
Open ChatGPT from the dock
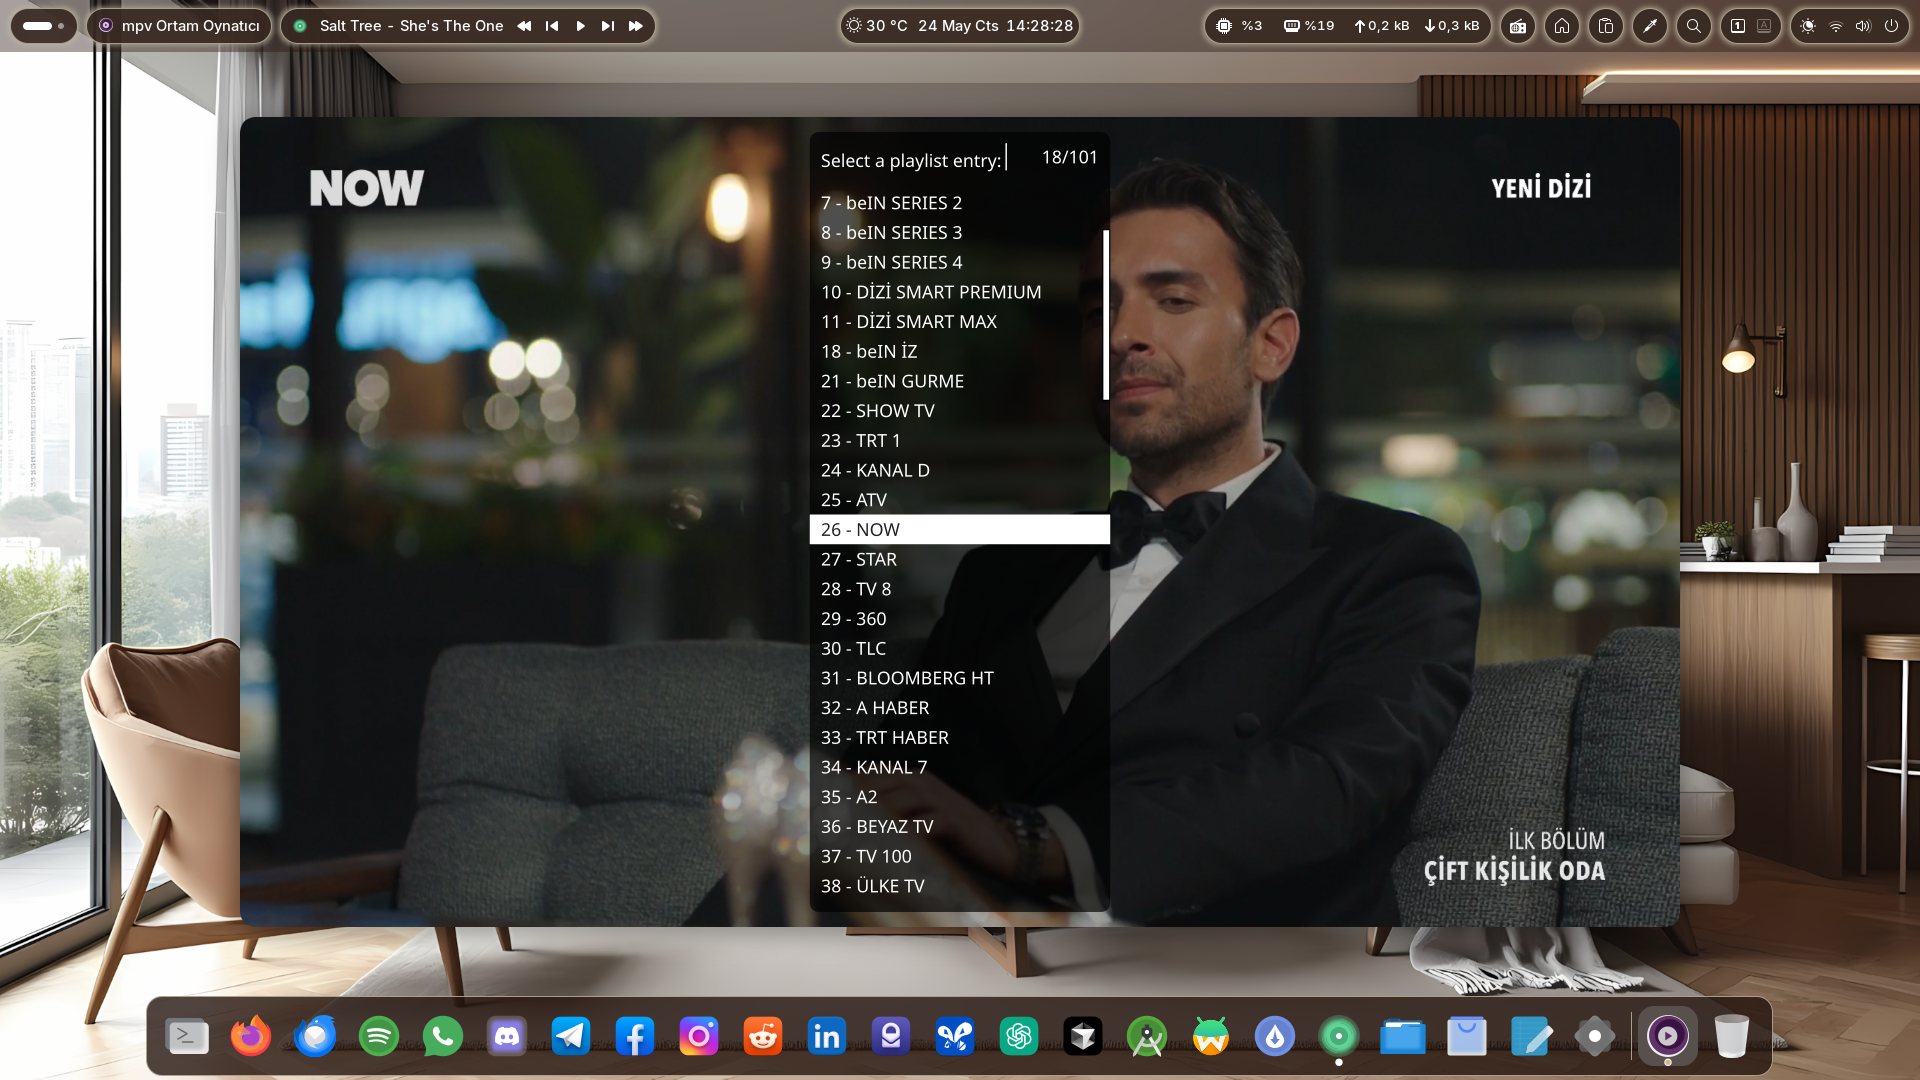click(x=1019, y=1036)
